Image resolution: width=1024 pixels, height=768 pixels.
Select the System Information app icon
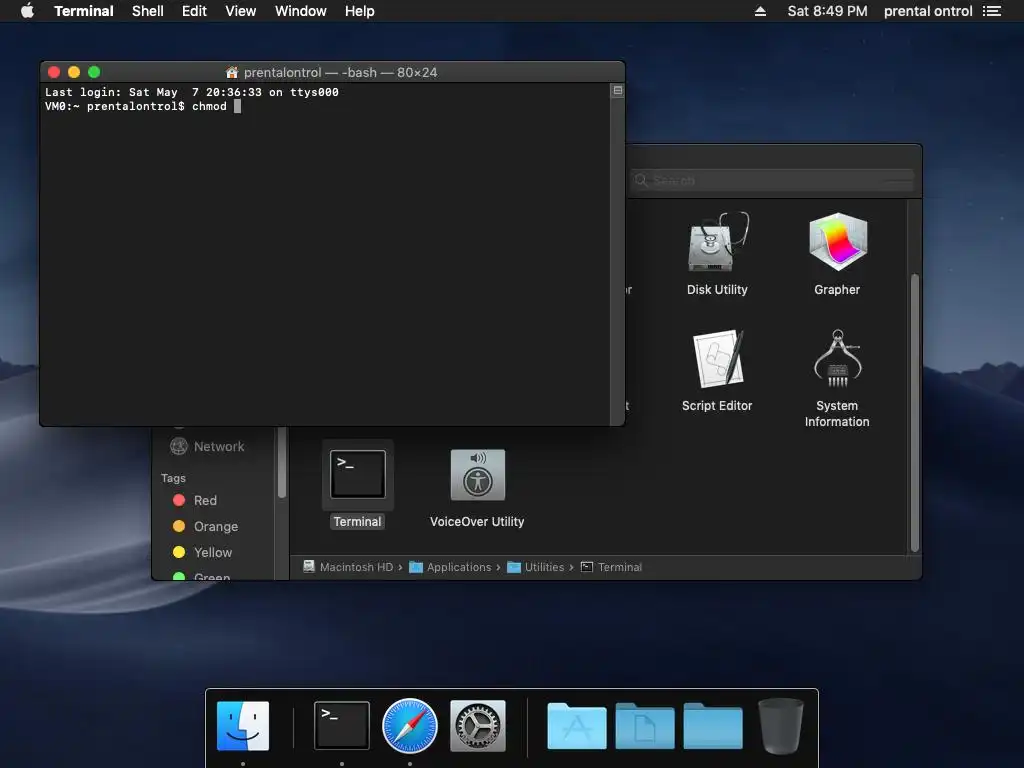(x=838, y=359)
